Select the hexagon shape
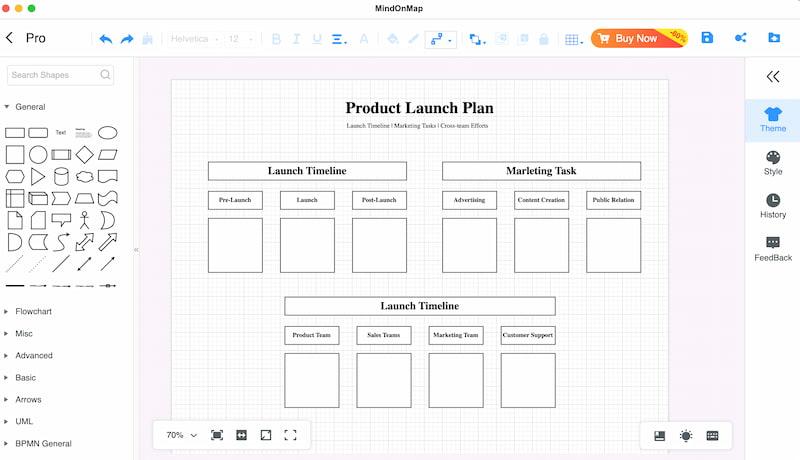This screenshot has width=800, height=460. click(15, 176)
